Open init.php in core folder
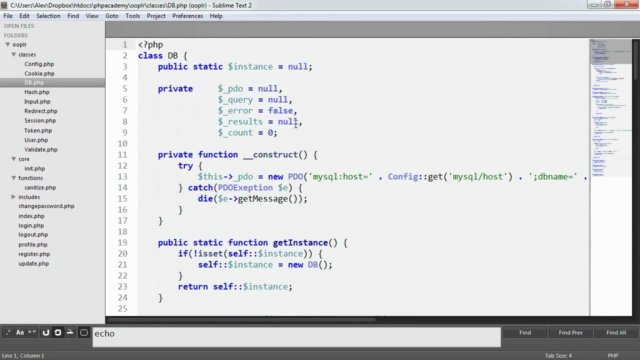The image size is (640, 360). [x=35, y=169]
